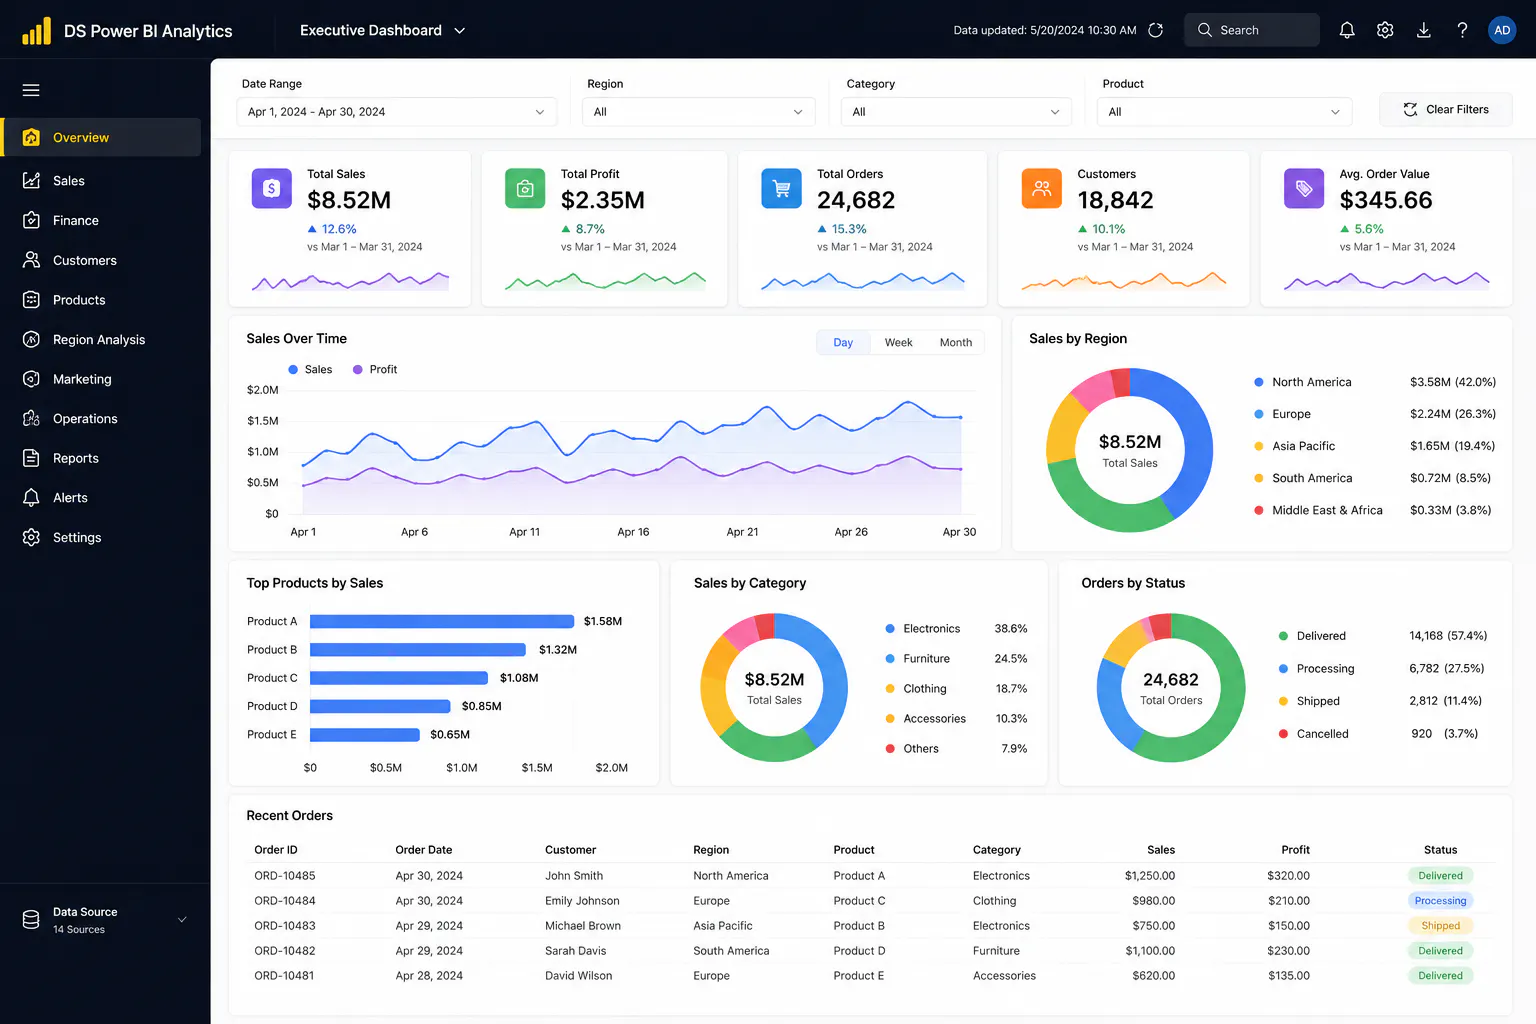
Task: Open the Region filter dropdown
Action: point(698,112)
